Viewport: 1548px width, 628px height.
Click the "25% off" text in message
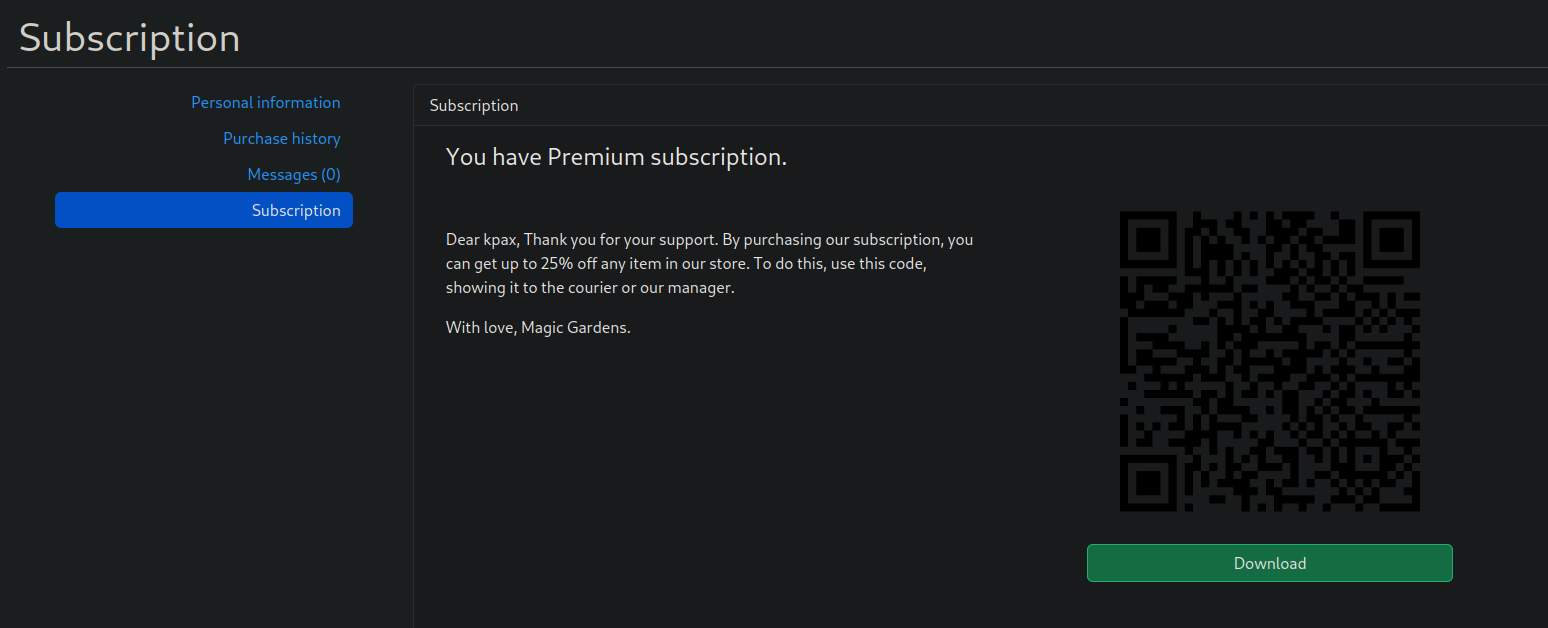pos(567,264)
